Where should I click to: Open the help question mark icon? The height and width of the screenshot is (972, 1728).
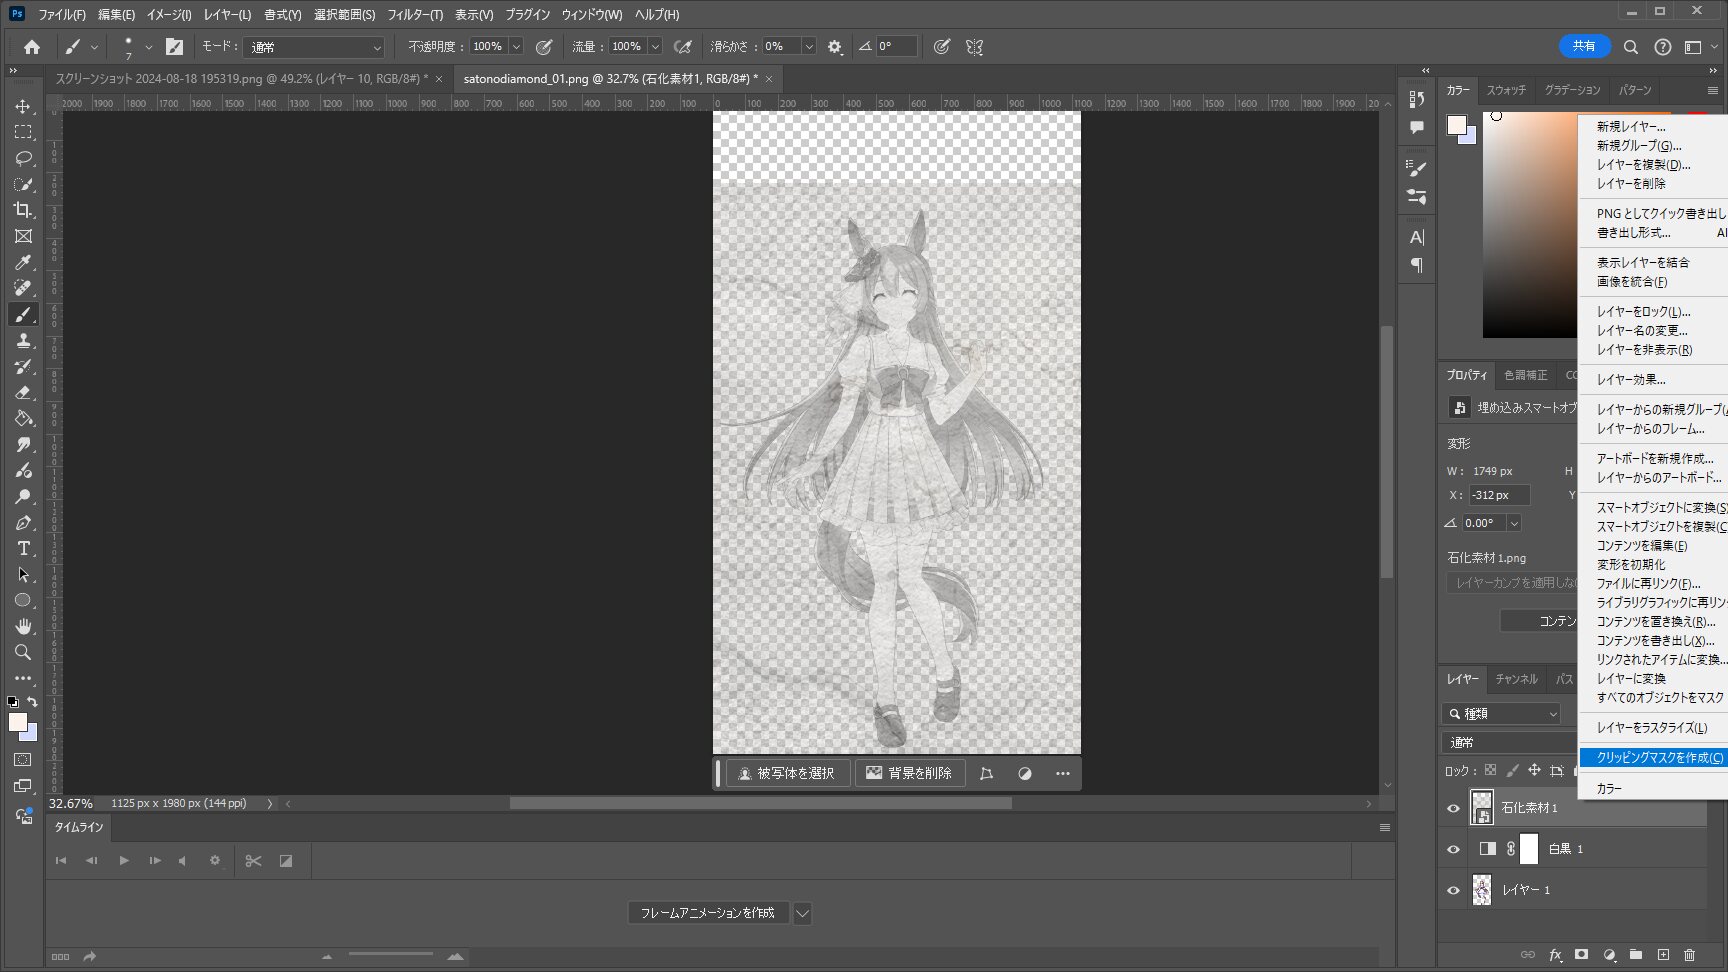pyautogui.click(x=1662, y=47)
